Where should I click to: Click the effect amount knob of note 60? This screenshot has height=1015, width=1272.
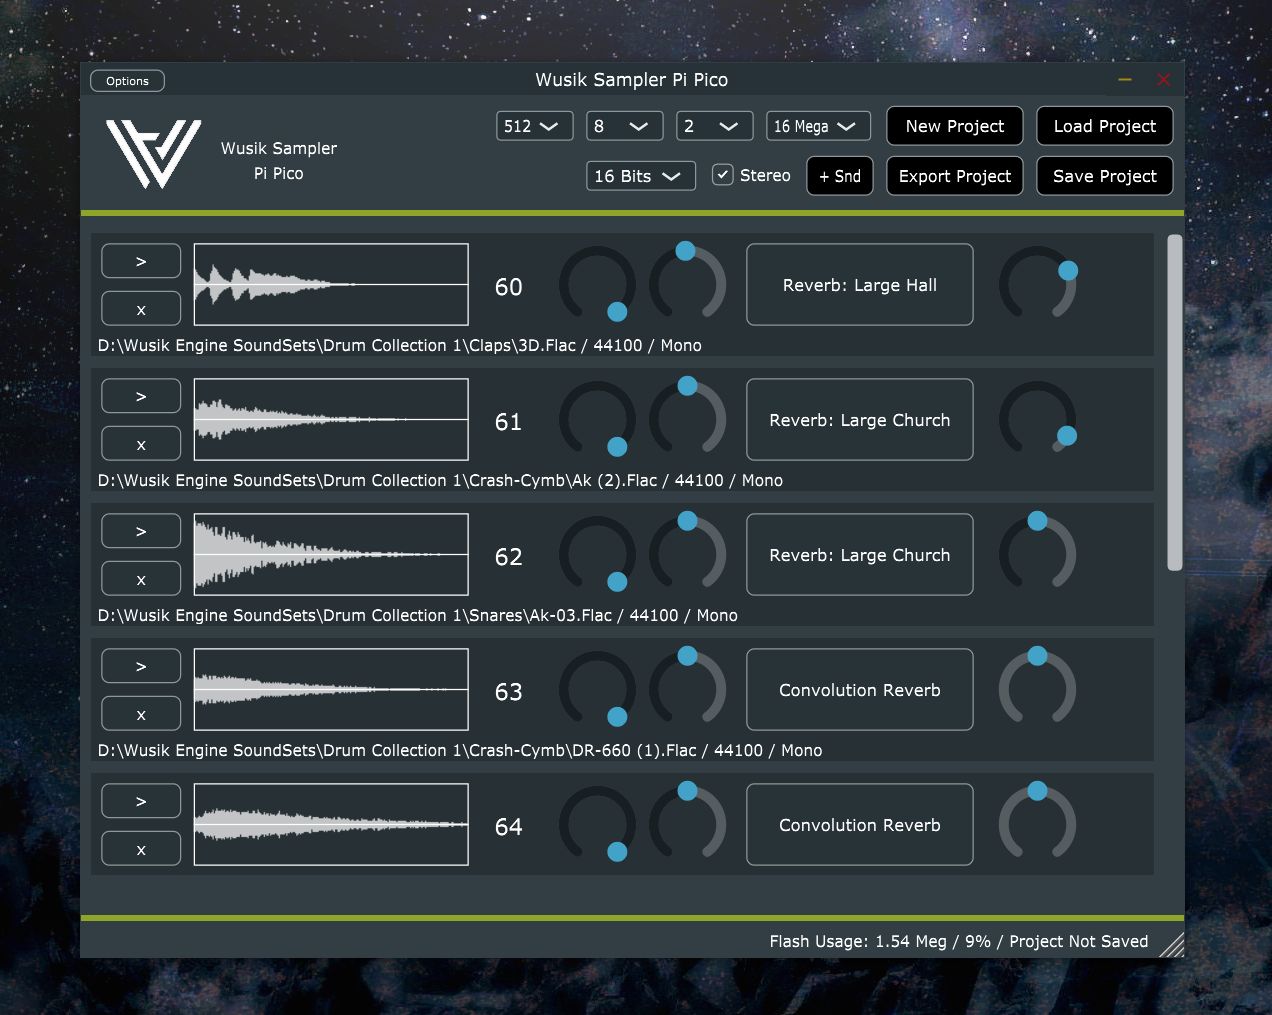[1038, 284]
